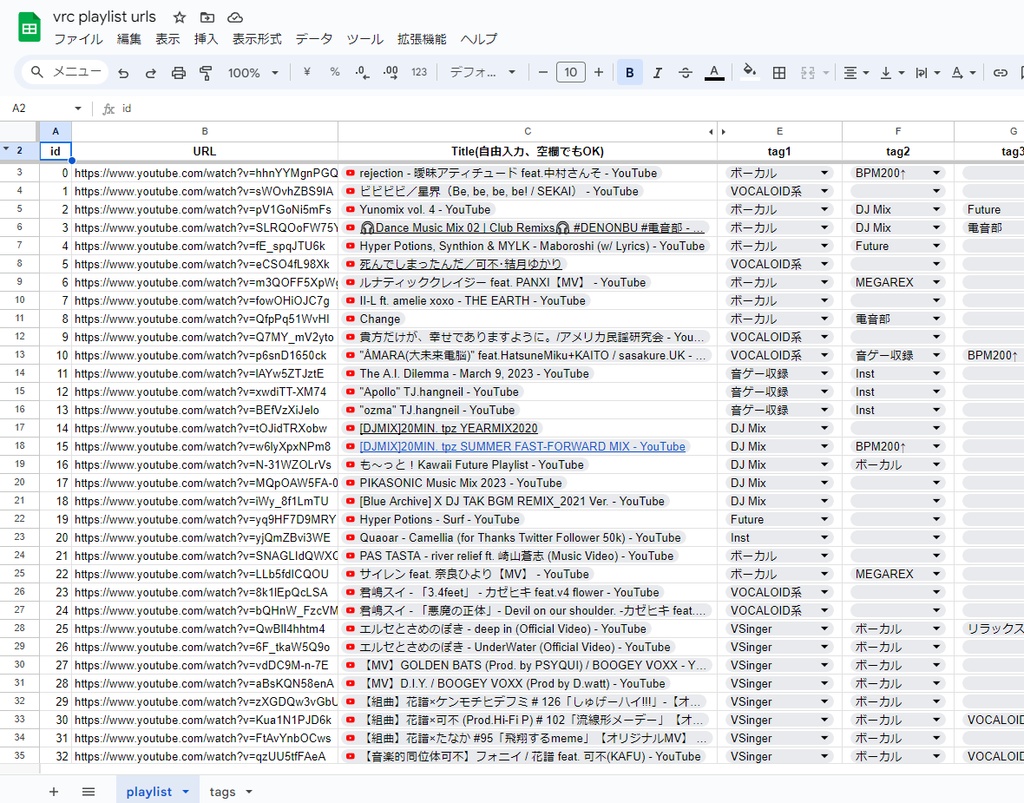Expand hidden column D via right arrow
The image size is (1024, 803).
tap(724, 132)
